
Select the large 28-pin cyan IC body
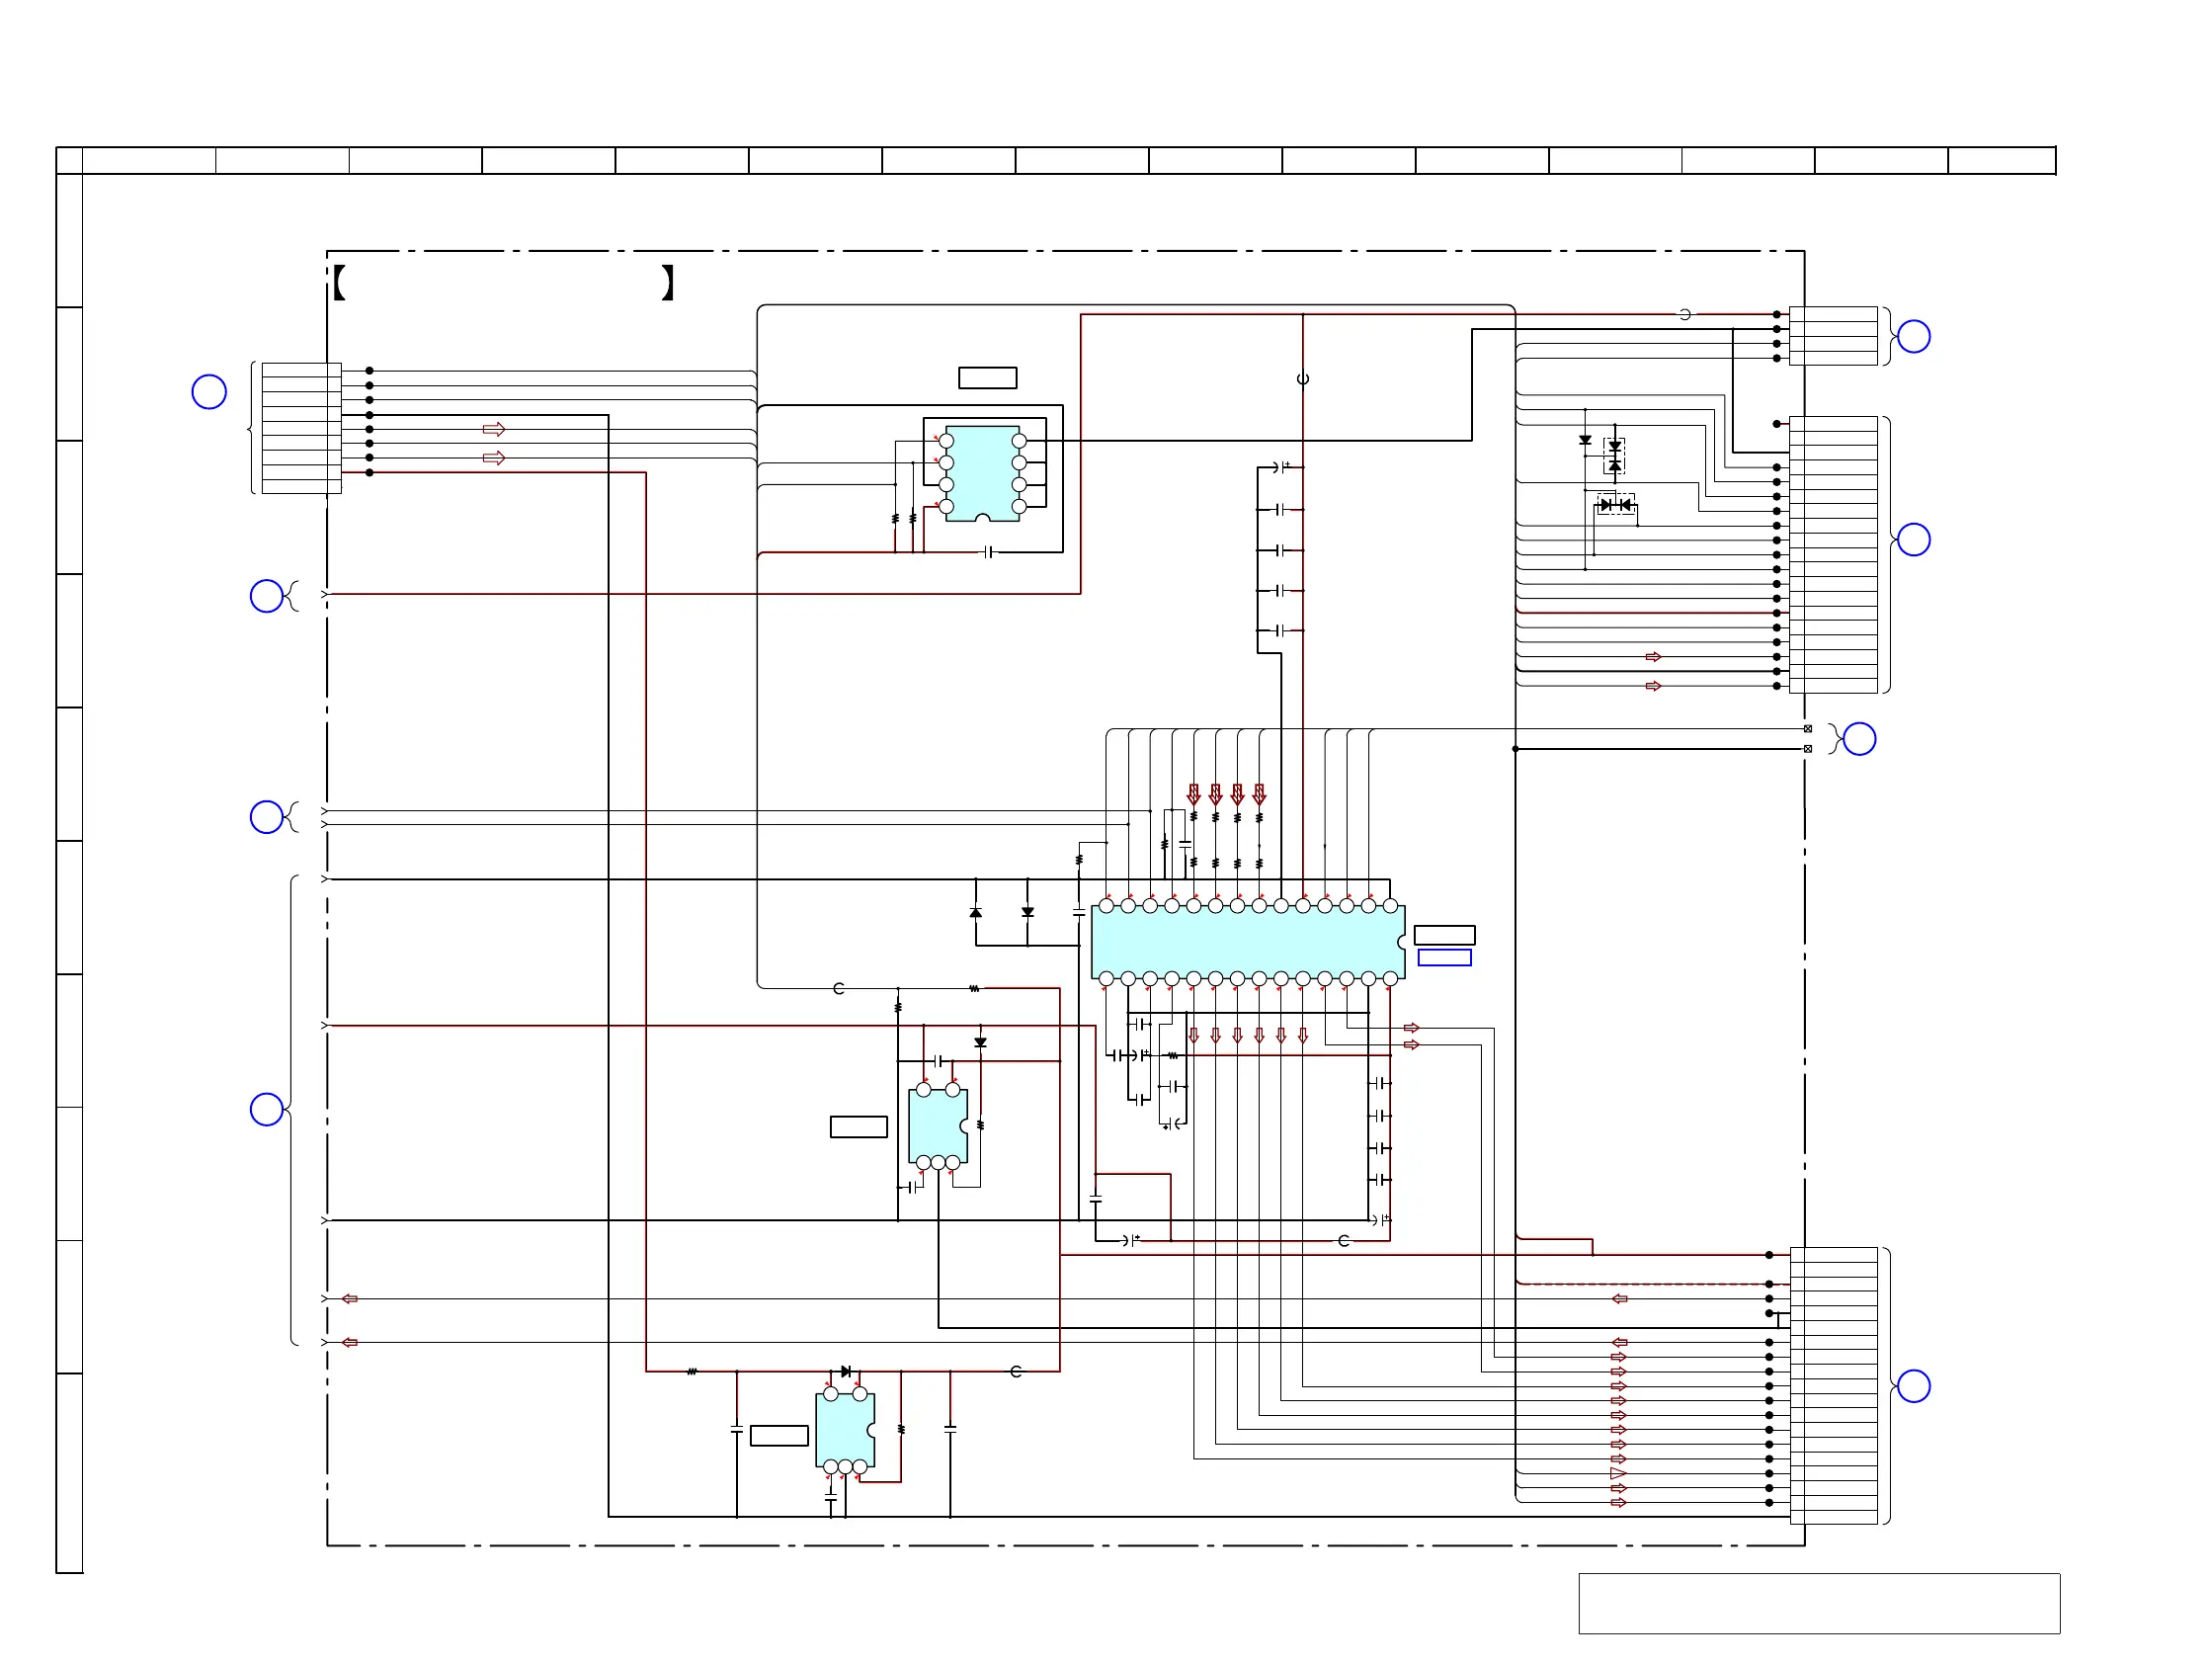click(x=1246, y=942)
